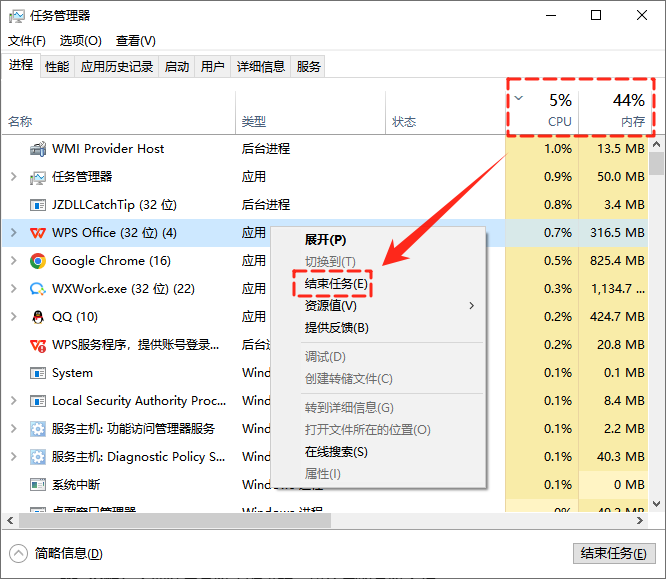Screen dimensions: 666x579
Task: Expand the 服务主机: Diagnostic Policy group
Action: (x=14, y=457)
